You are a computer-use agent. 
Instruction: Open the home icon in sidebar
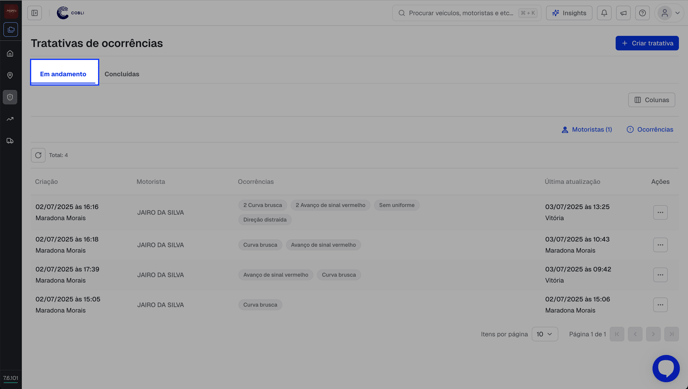click(x=10, y=54)
